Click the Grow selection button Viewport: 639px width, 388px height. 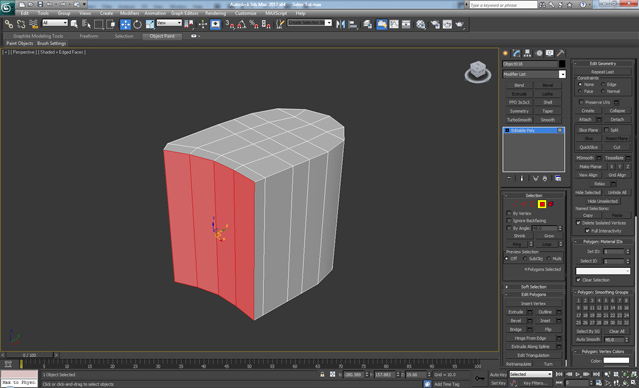549,236
